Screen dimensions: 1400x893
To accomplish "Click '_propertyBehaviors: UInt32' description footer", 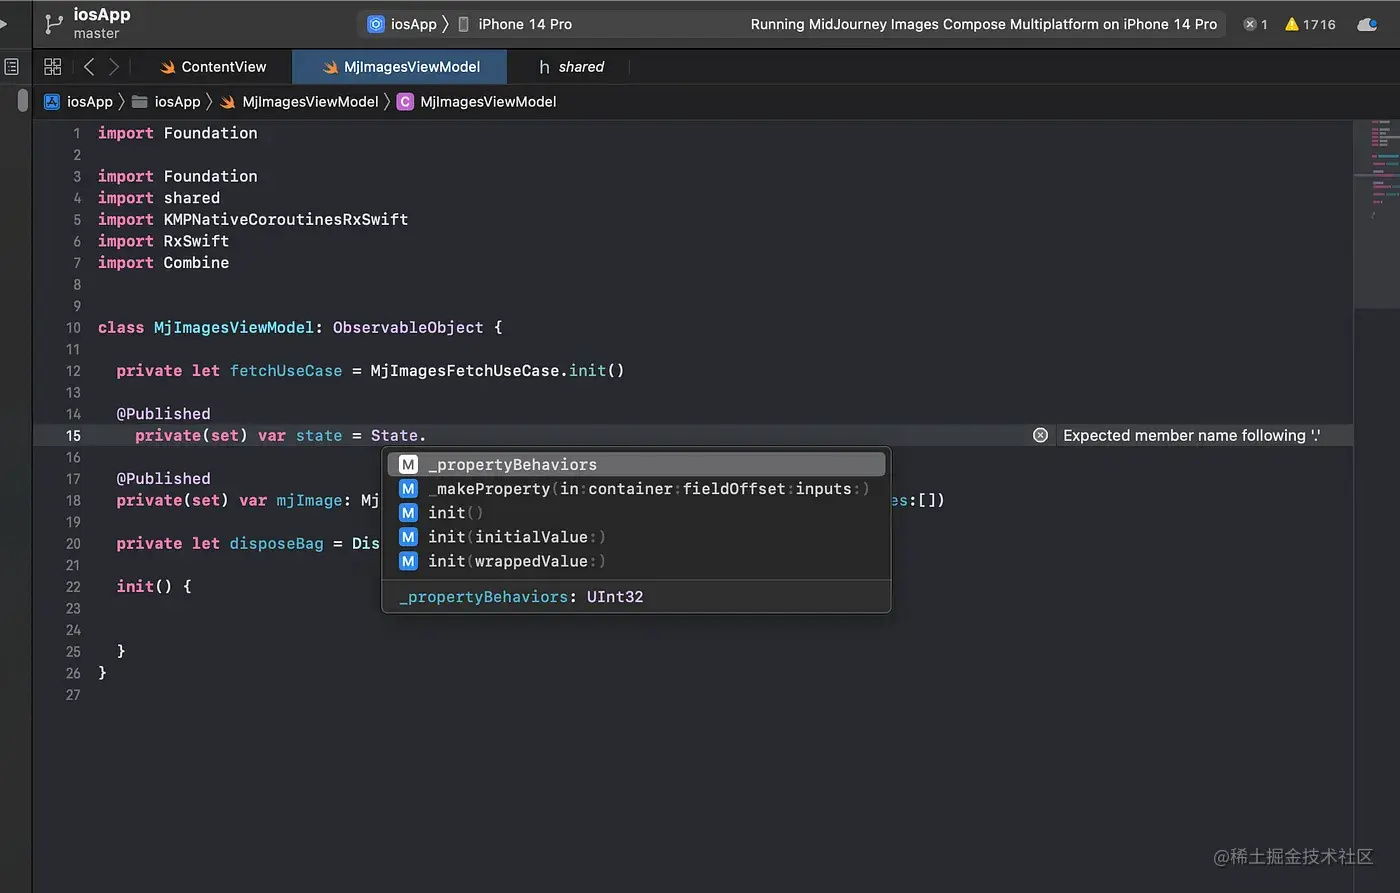I will [521, 597].
